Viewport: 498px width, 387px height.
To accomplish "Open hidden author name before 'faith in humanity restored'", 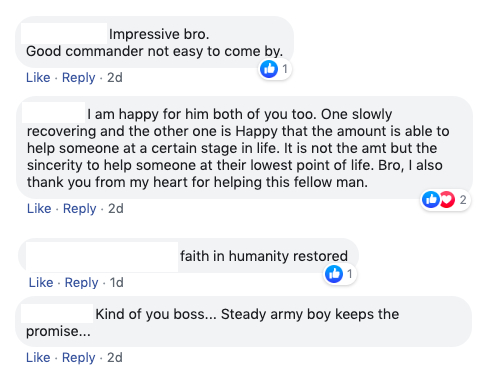I will click(102, 256).
